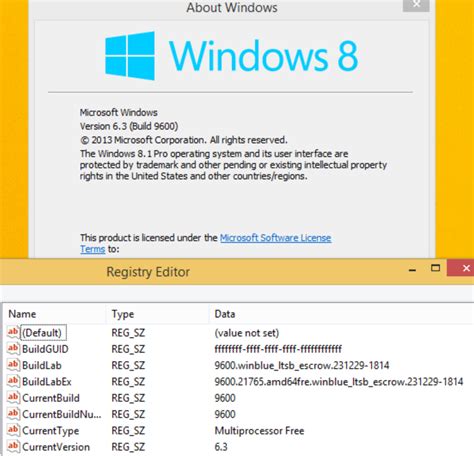Viewport: 474px width, 456px height.
Task: Click the 9600 data cell of CurrentBuildNu...
Action: point(225,414)
